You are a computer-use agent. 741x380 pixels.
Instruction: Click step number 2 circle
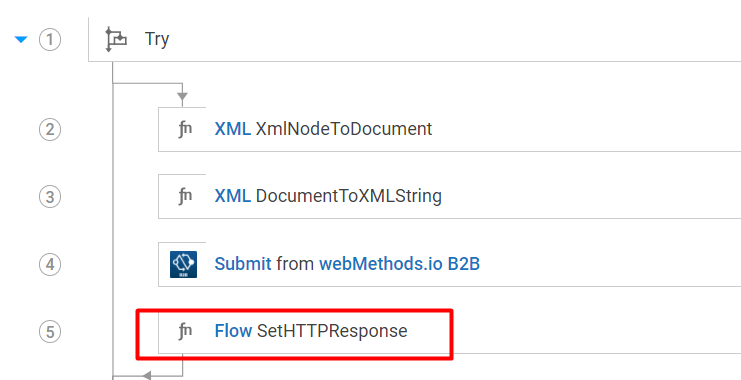tap(50, 130)
